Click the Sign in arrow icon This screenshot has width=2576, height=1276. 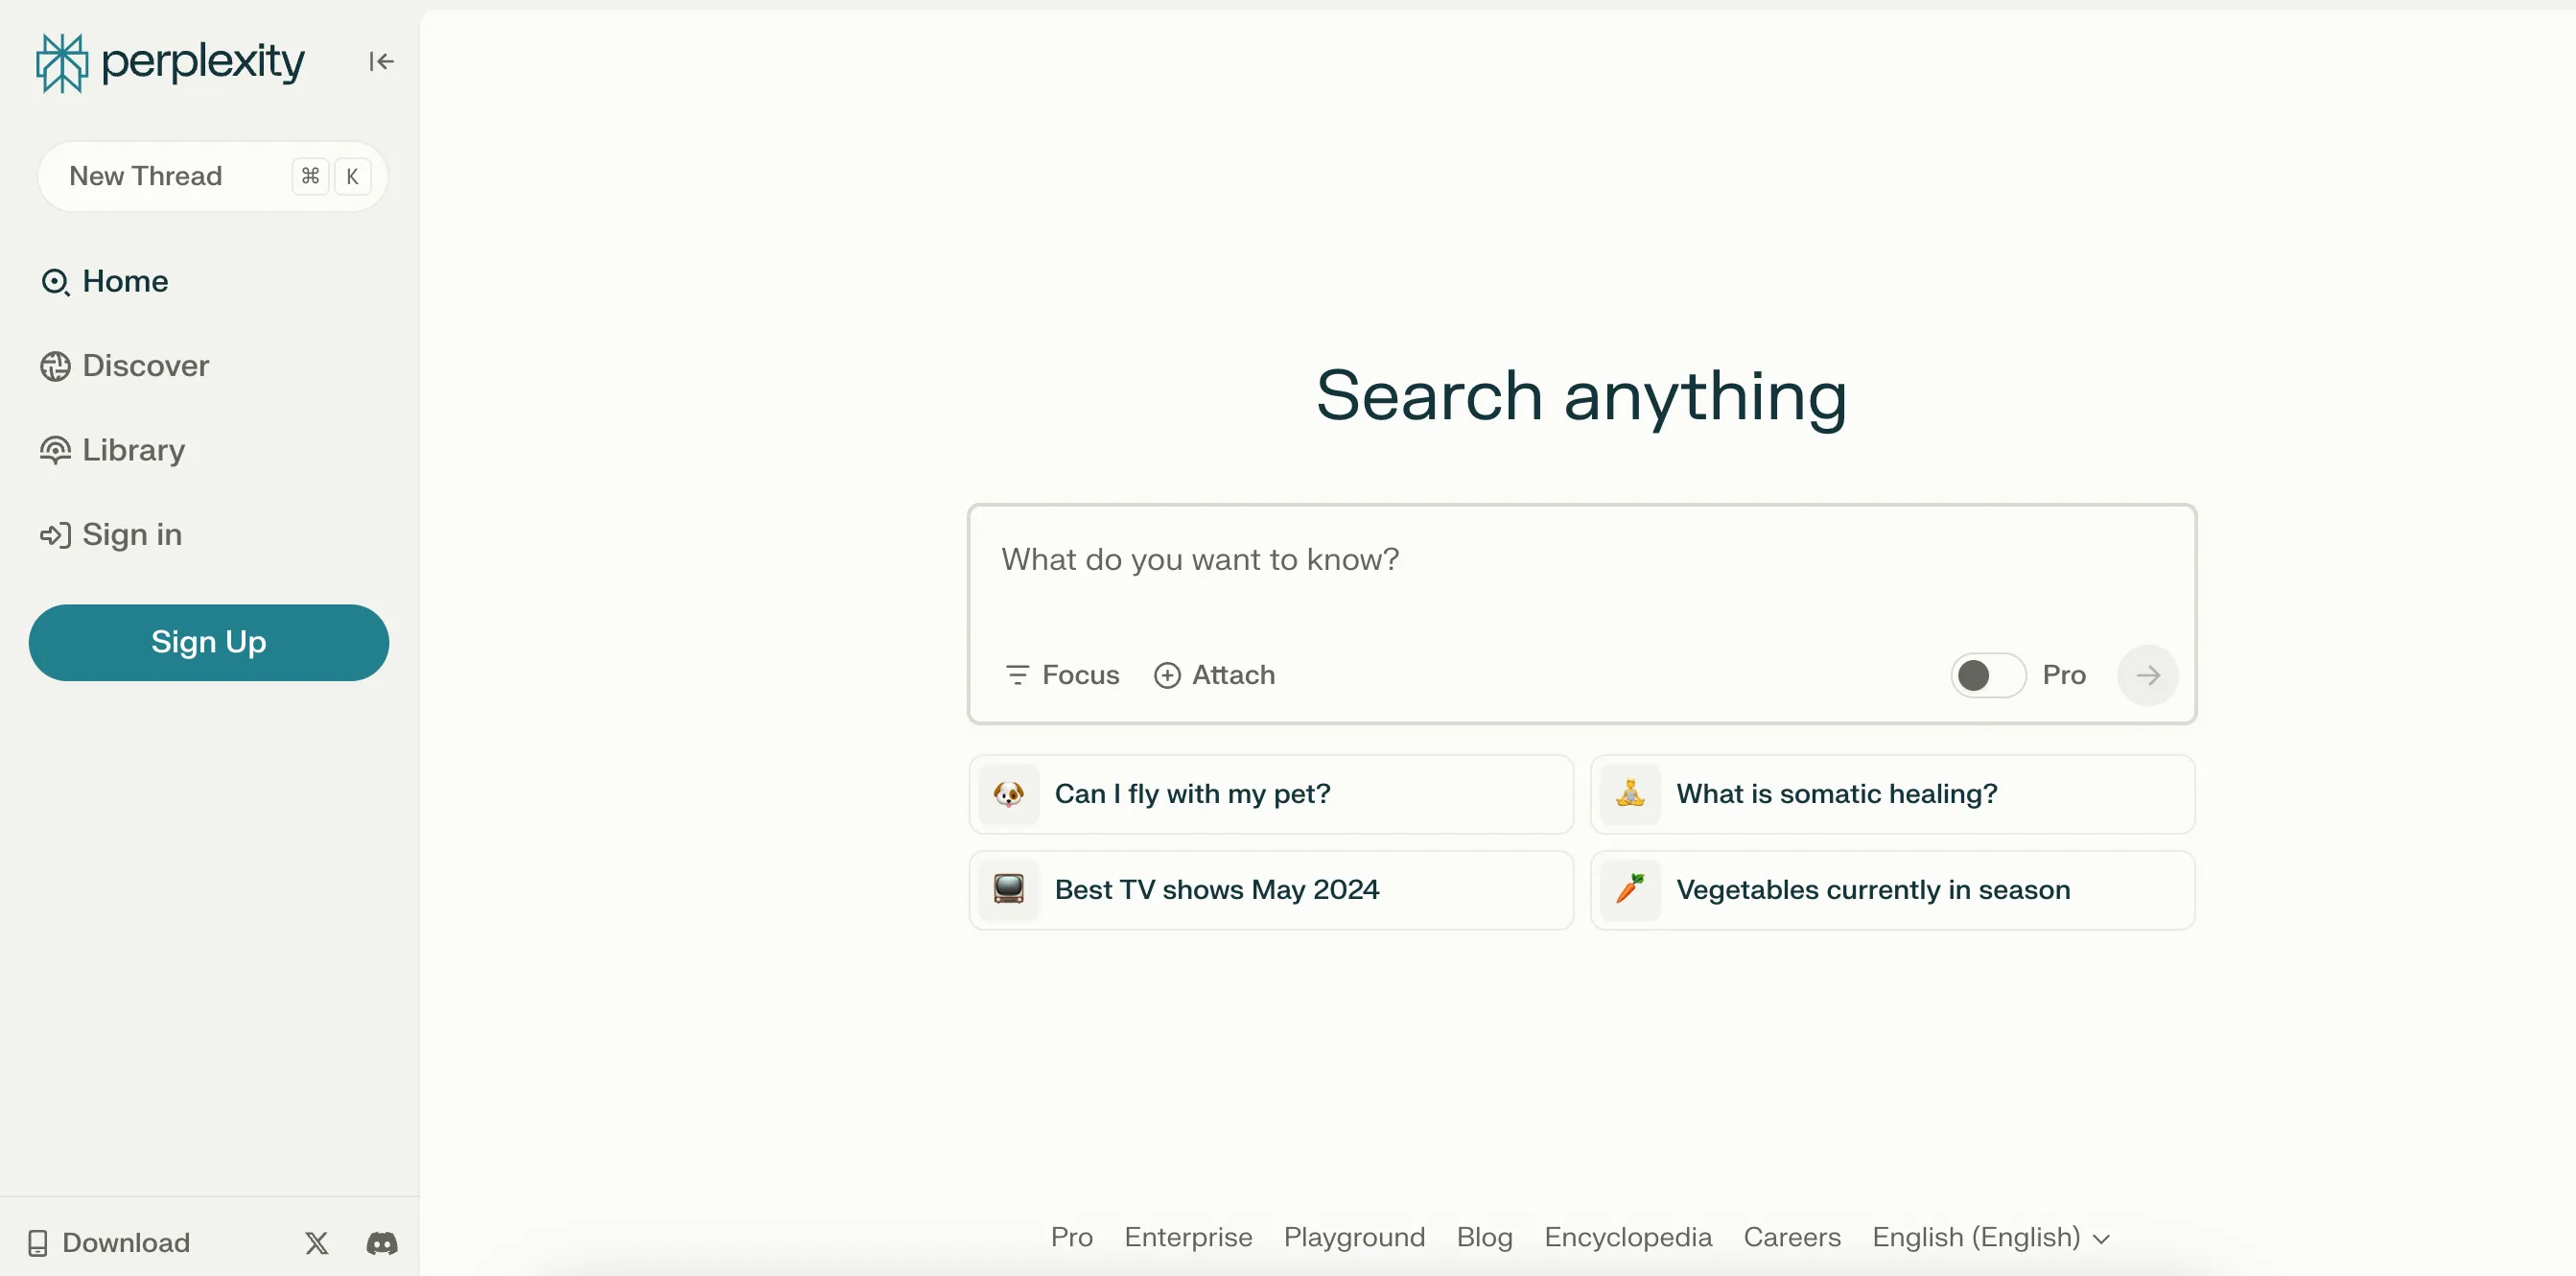[55, 536]
